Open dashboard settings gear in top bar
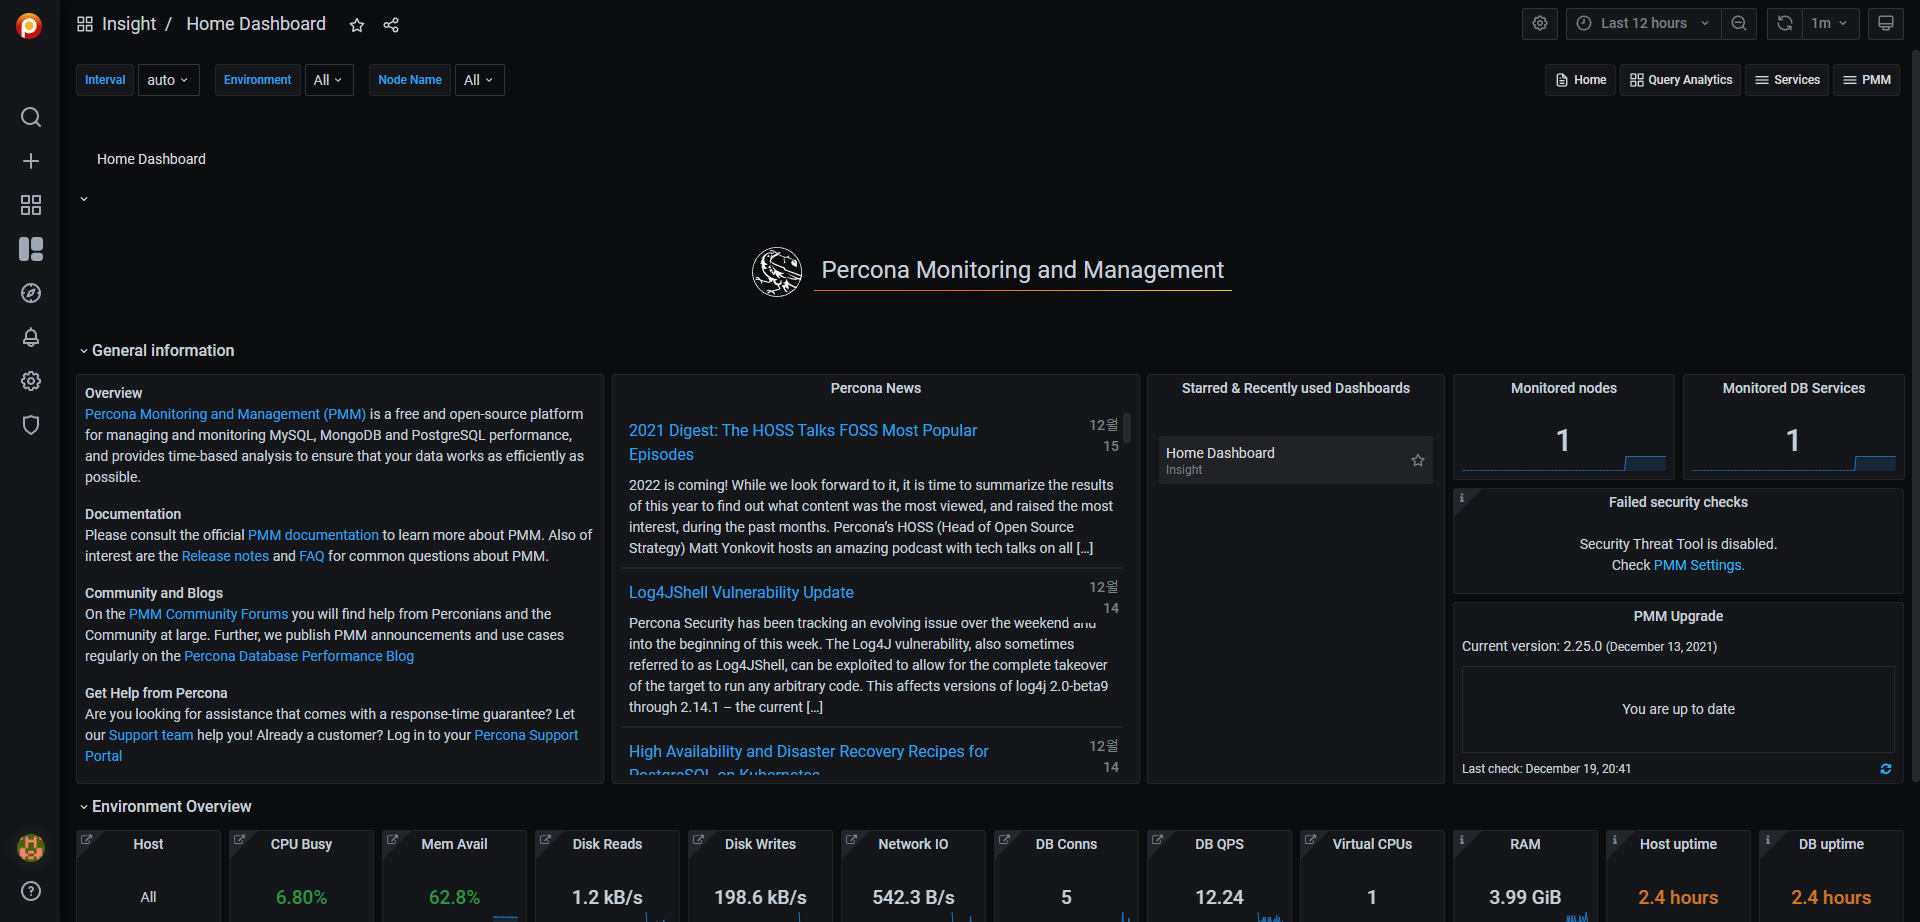1920x922 pixels. 1540,23
